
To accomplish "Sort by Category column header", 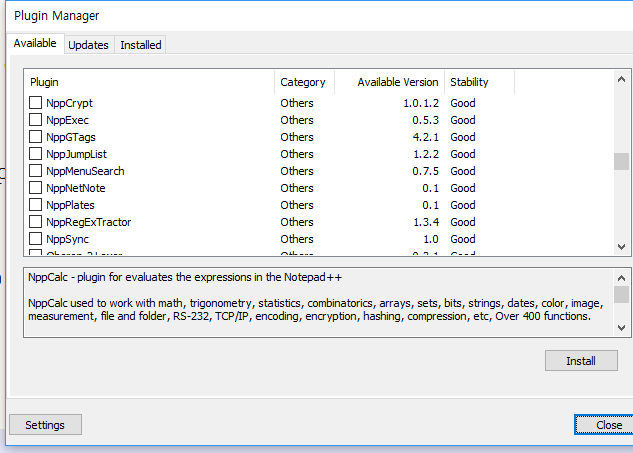I will coord(304,82).
